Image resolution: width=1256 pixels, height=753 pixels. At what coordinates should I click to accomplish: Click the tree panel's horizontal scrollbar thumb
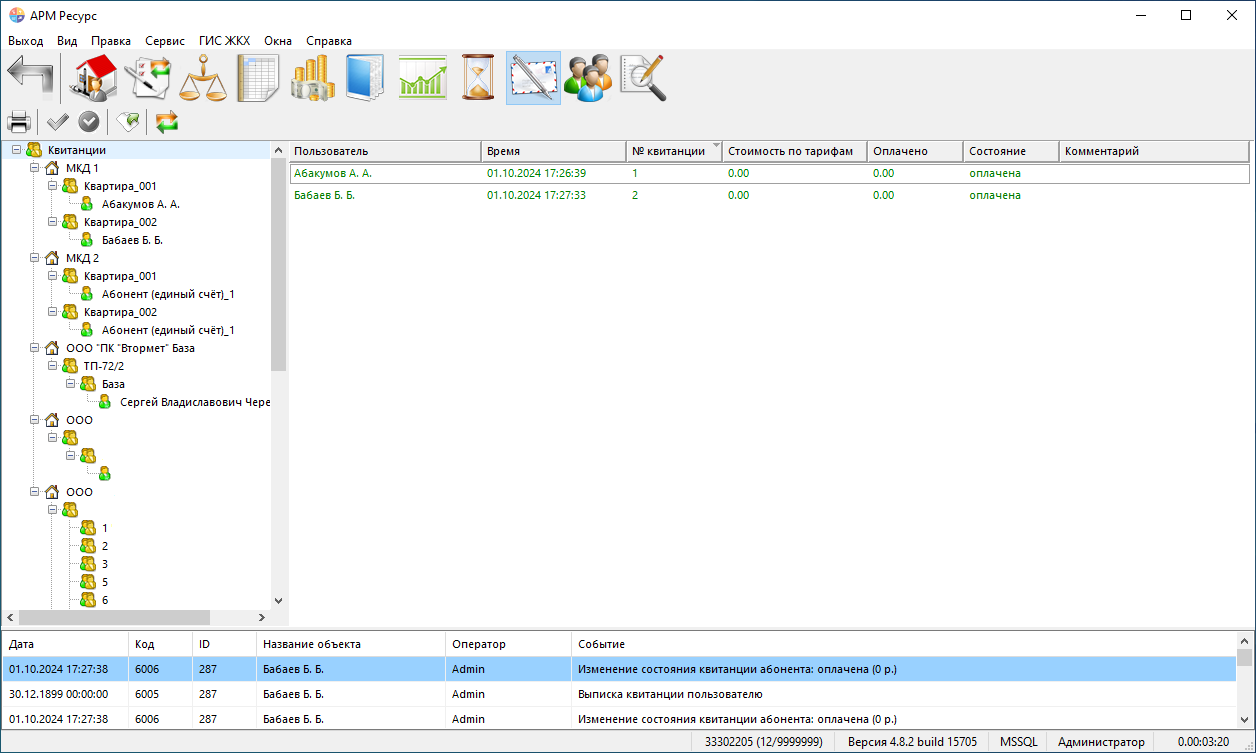click(114, 618)
